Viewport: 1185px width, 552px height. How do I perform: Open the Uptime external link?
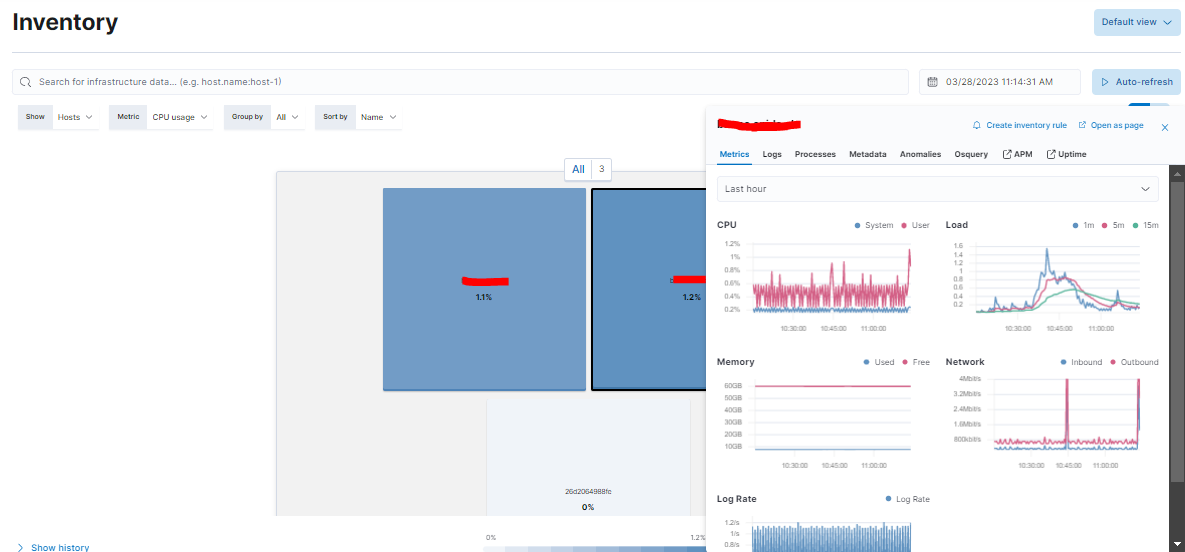(x=1066, y=154)
